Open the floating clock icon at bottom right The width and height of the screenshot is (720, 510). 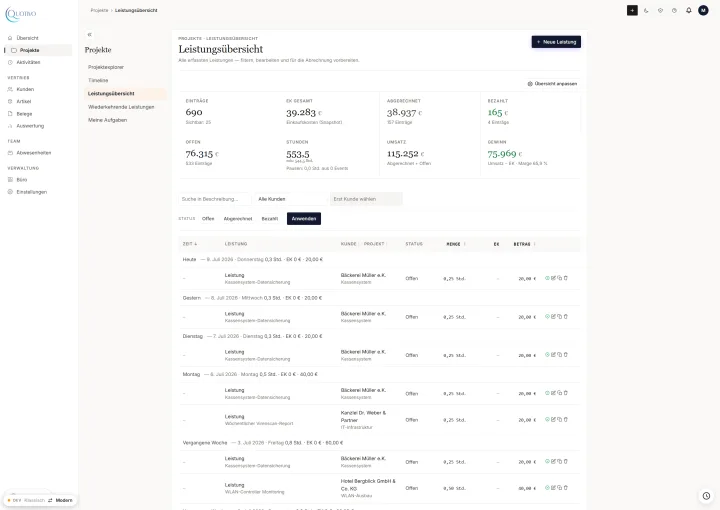coord(706,496)
